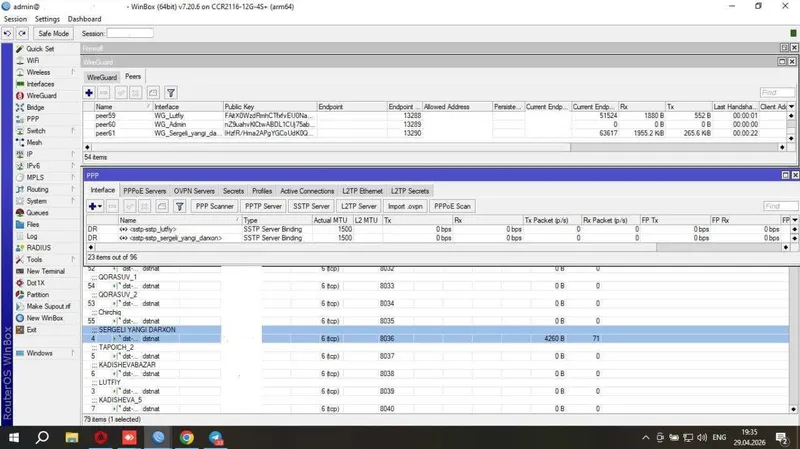
Task: Open Dashboard menu
Action: pos(84,19)
